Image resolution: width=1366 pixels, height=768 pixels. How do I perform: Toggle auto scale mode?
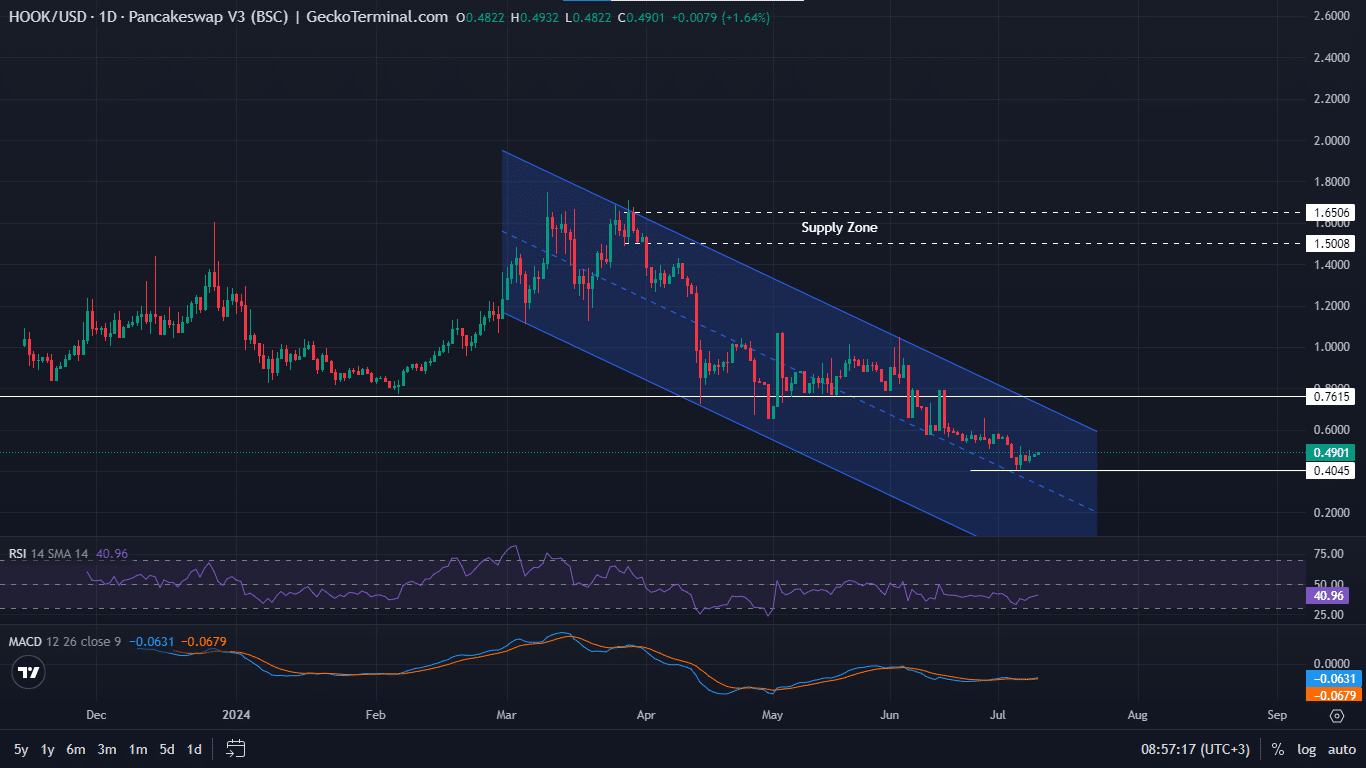tap(1342, 749)
